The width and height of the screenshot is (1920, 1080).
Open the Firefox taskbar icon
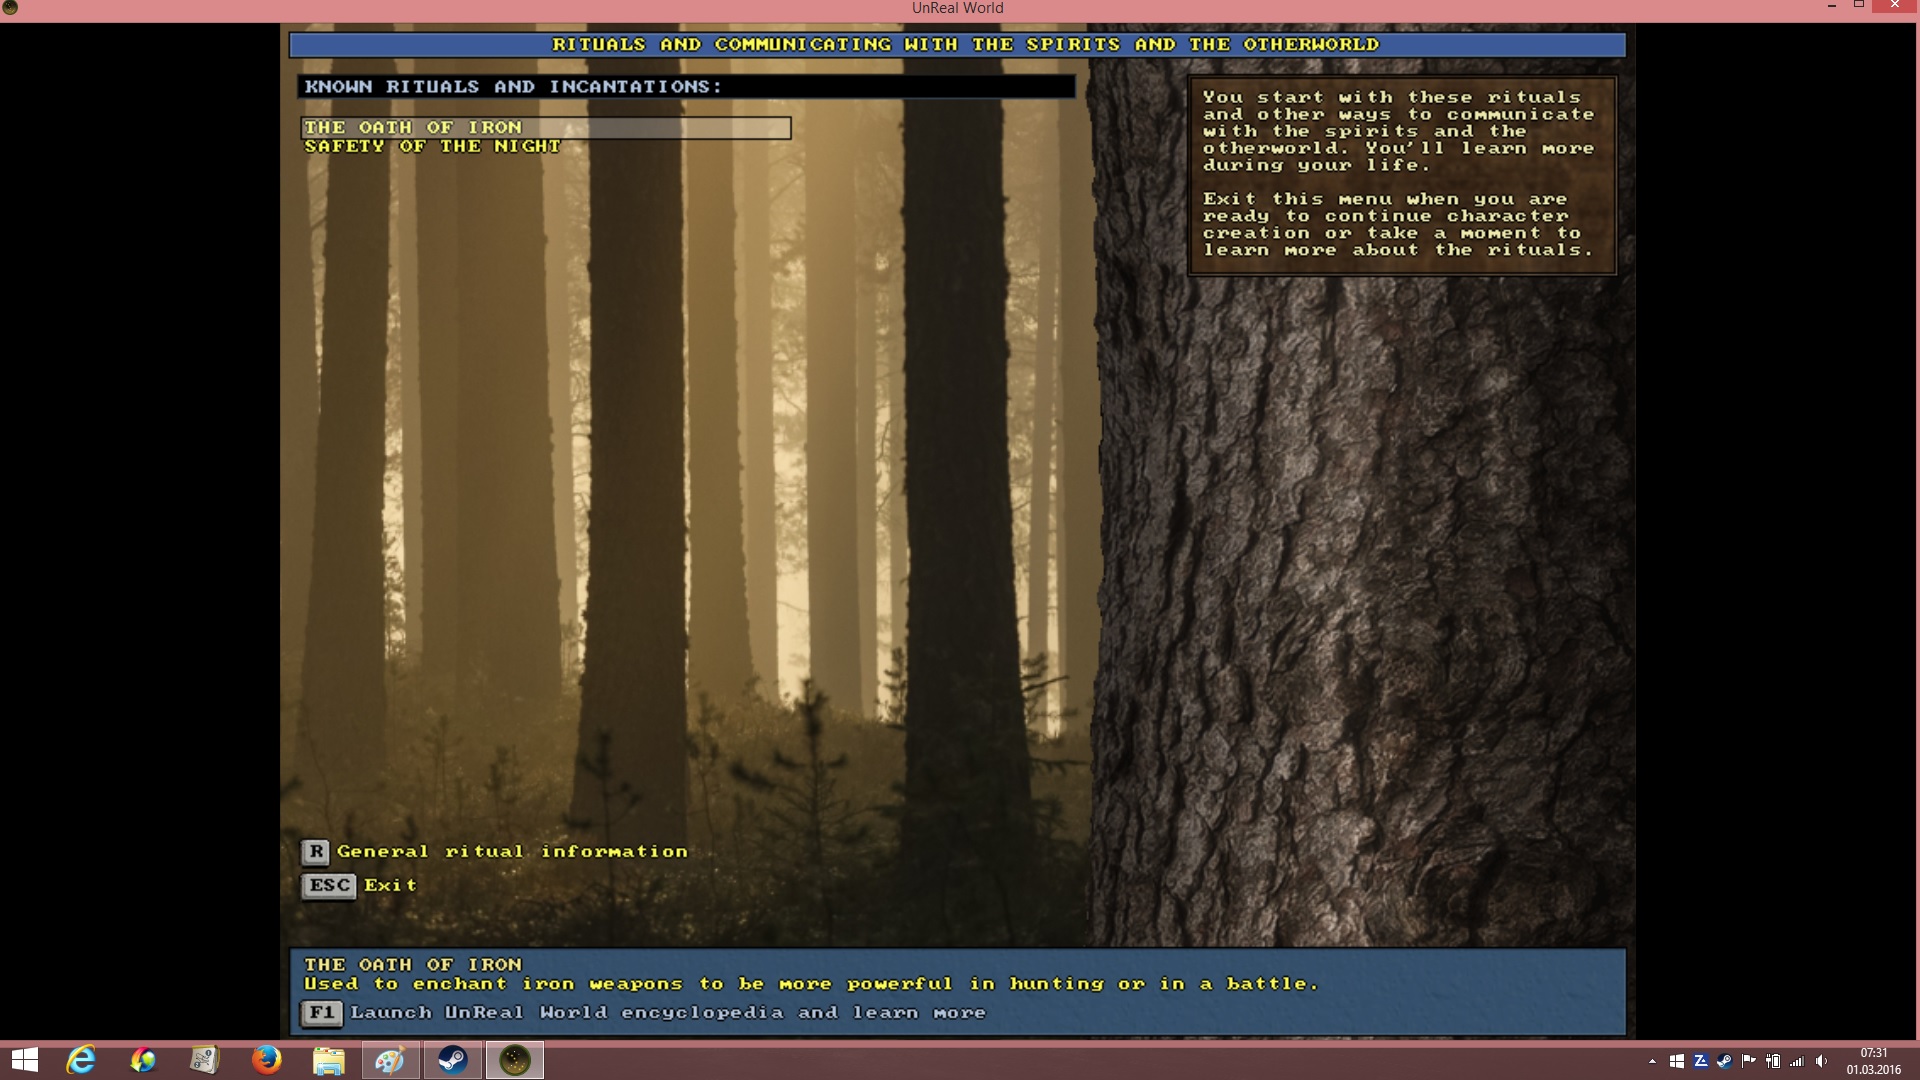266,1060
